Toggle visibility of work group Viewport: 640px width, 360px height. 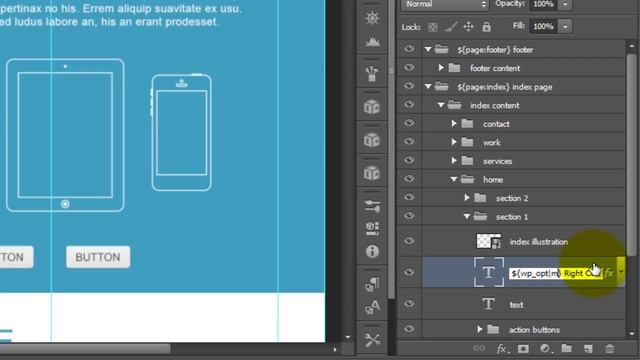(x=409, y=142)
